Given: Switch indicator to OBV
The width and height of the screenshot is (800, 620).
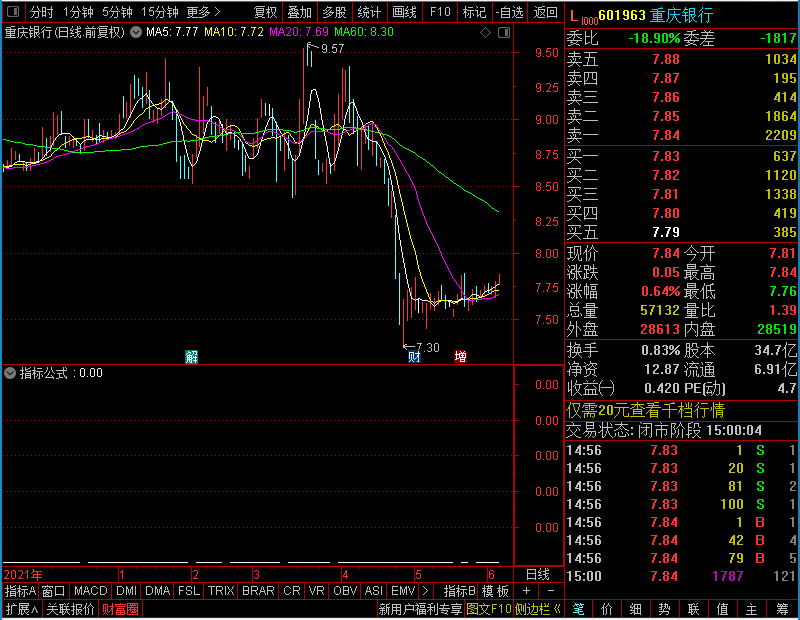Looking at the screenshot, I should (344, 591).
